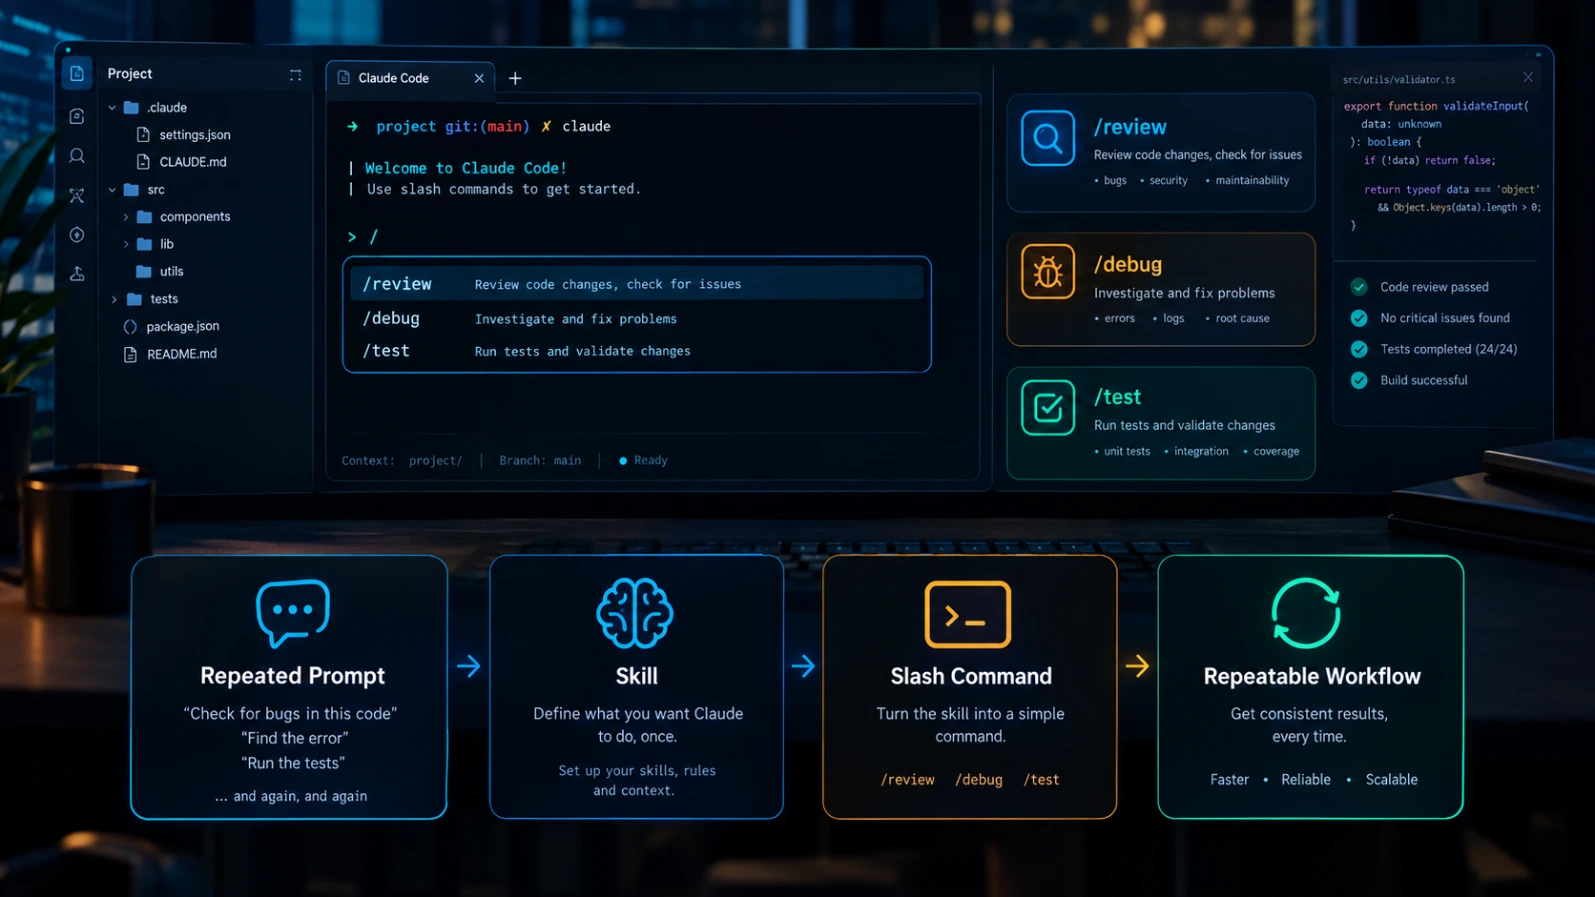Click the No critical issues found checkmark
The width and height of the screenshot is (1595, 897).
point(1359,318)
